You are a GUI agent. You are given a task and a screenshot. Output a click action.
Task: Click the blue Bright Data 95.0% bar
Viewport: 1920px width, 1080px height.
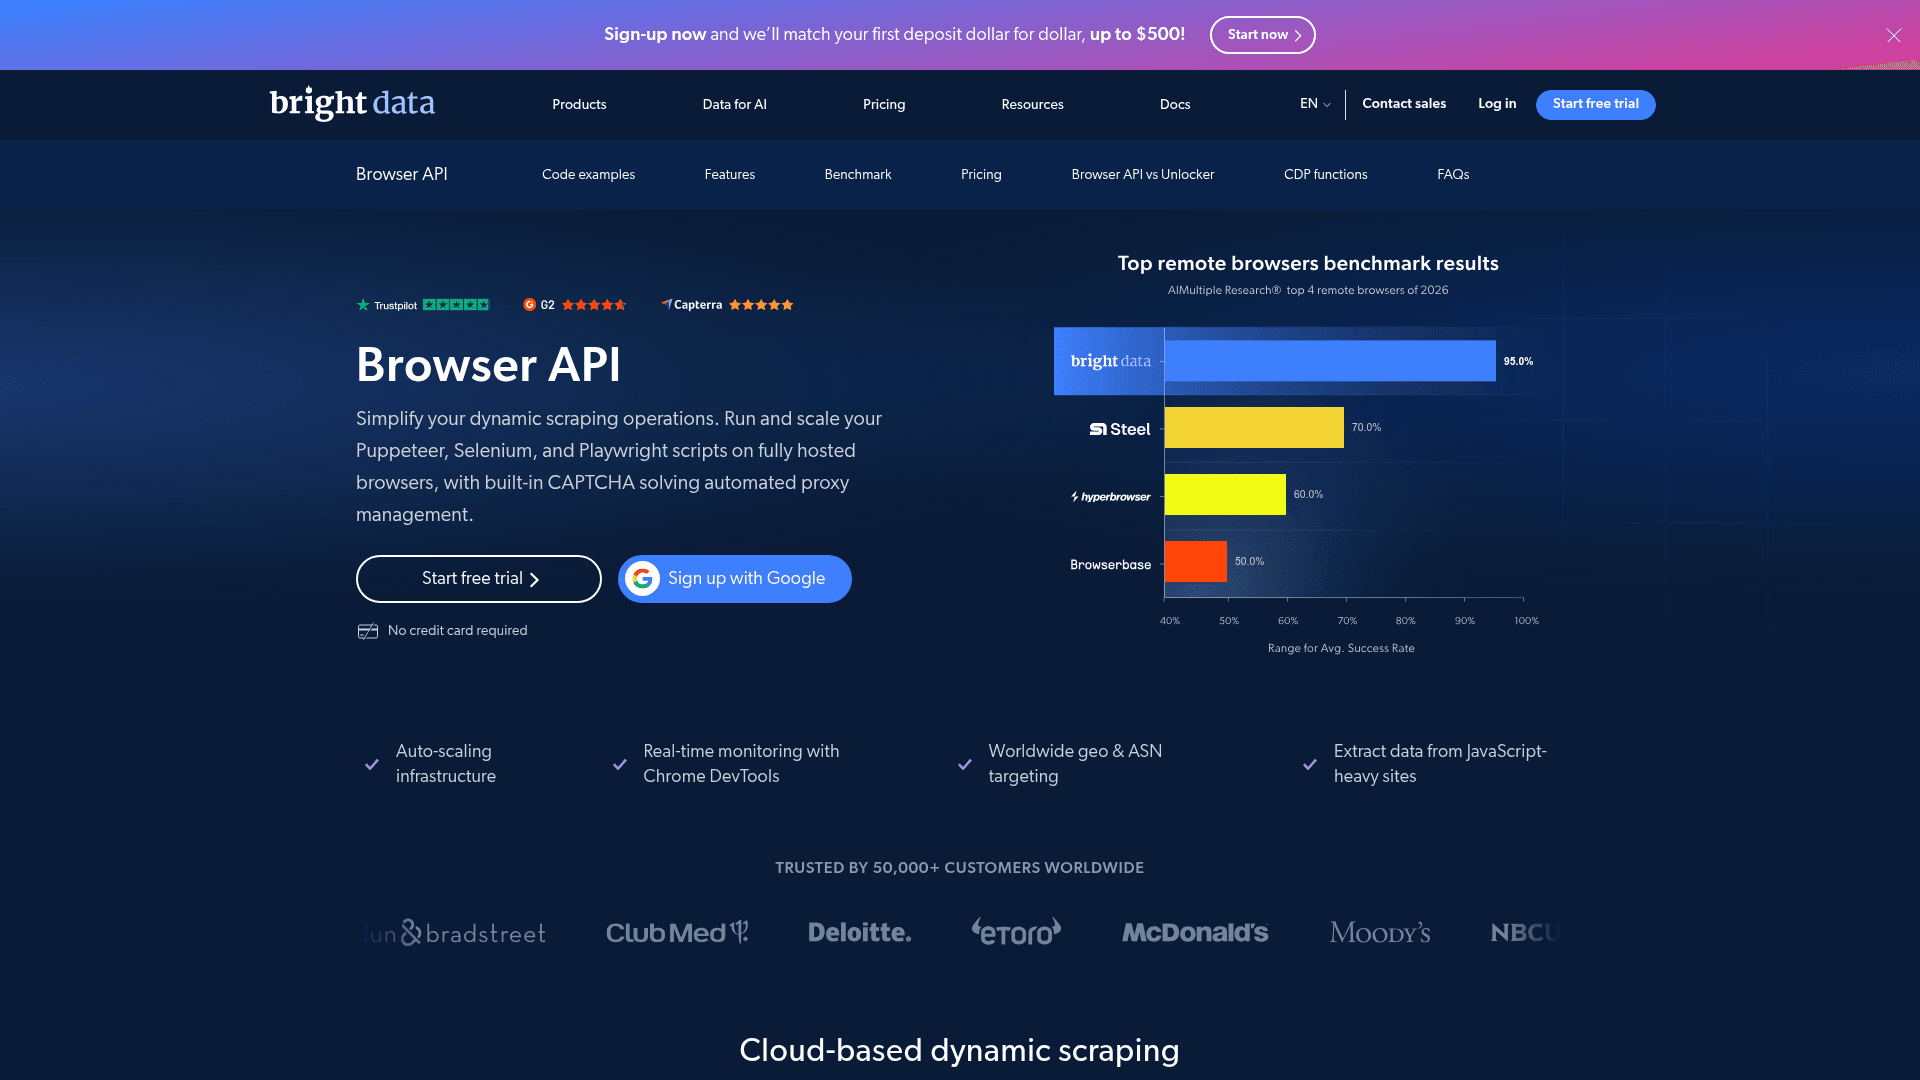(x=1330, y=361)
